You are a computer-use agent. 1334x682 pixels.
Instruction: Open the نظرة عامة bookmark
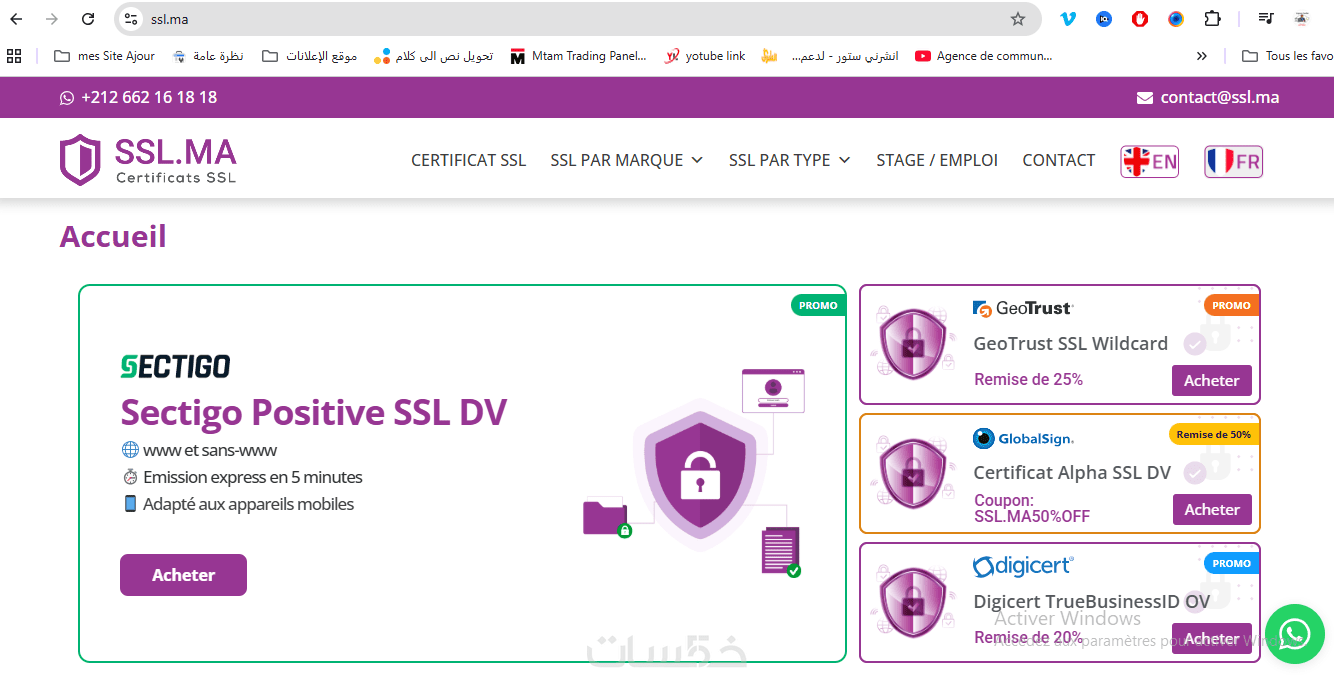[x=208, y=56]
